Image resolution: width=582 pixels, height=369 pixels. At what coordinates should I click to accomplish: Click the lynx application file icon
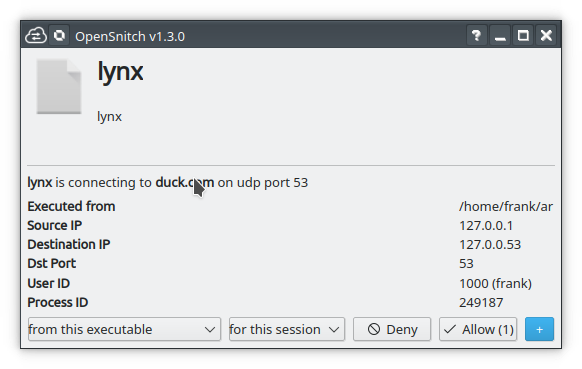coord(59,86)
